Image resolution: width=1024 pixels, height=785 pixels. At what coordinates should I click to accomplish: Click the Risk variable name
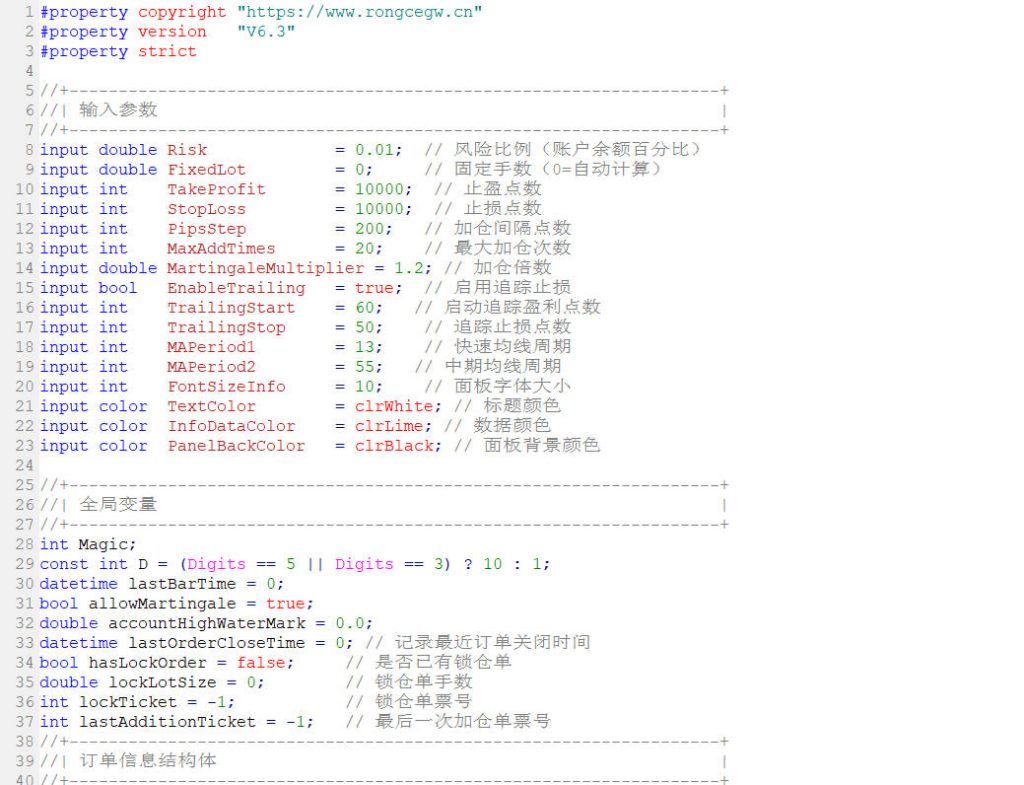pyautogui.click(x=187, y=150)
